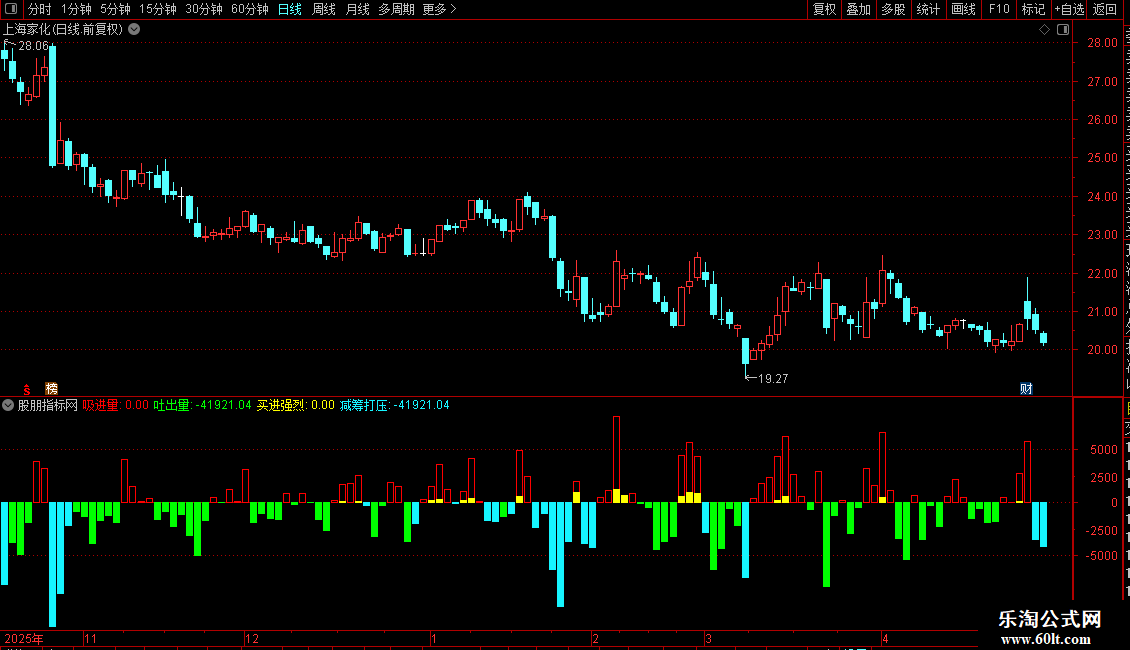Click the 20.00 price axis label
The width and height of the screenshot is (1130, 650).
tap(1102, 350)
